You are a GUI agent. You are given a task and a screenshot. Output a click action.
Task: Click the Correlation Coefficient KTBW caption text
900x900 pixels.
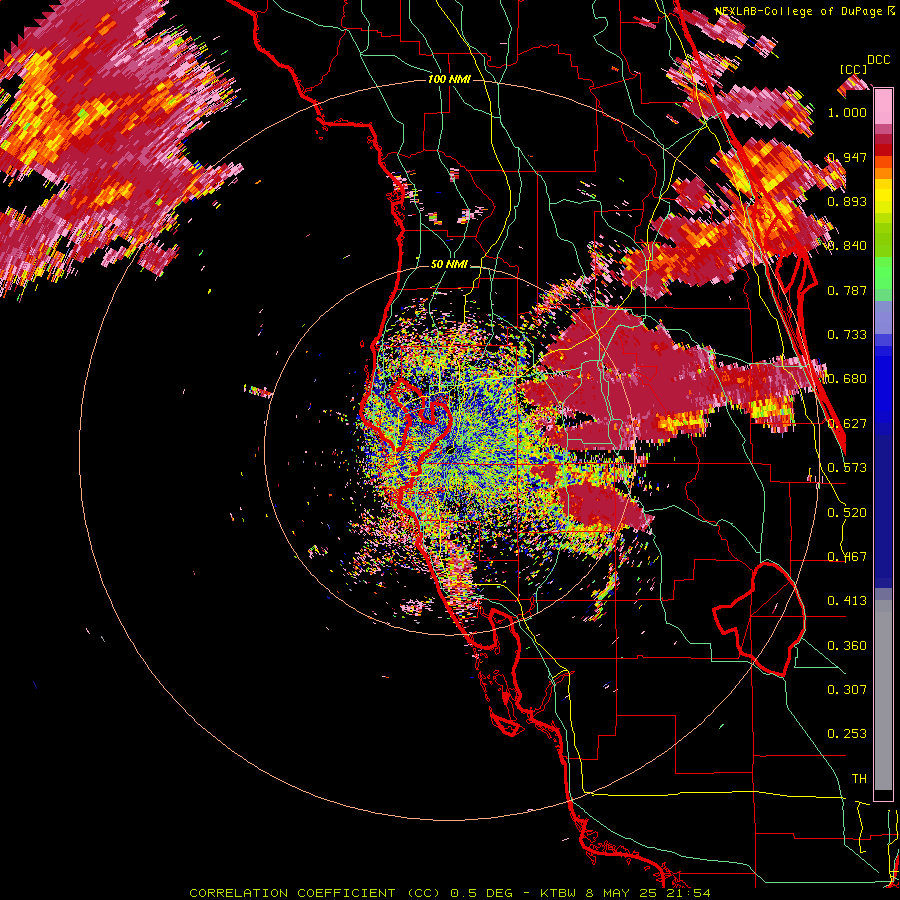(x=450, y=893)
